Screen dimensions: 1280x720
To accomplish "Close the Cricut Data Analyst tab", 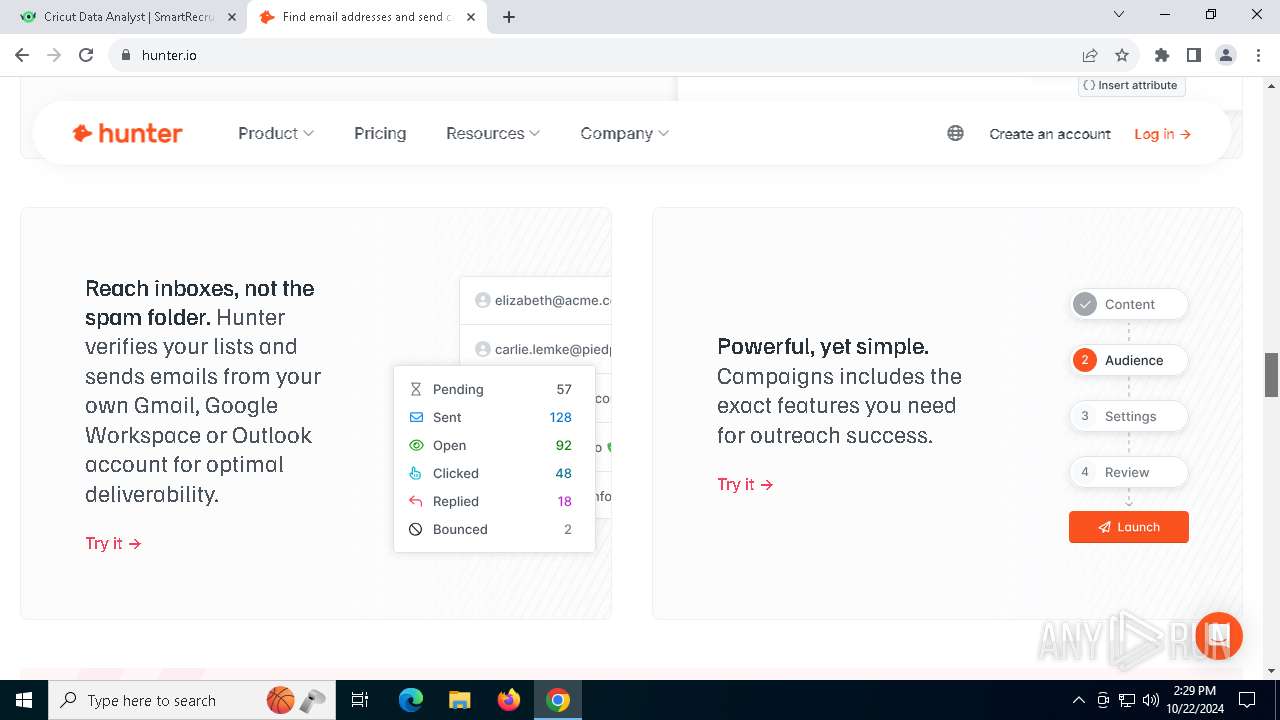I will point(231,17).
